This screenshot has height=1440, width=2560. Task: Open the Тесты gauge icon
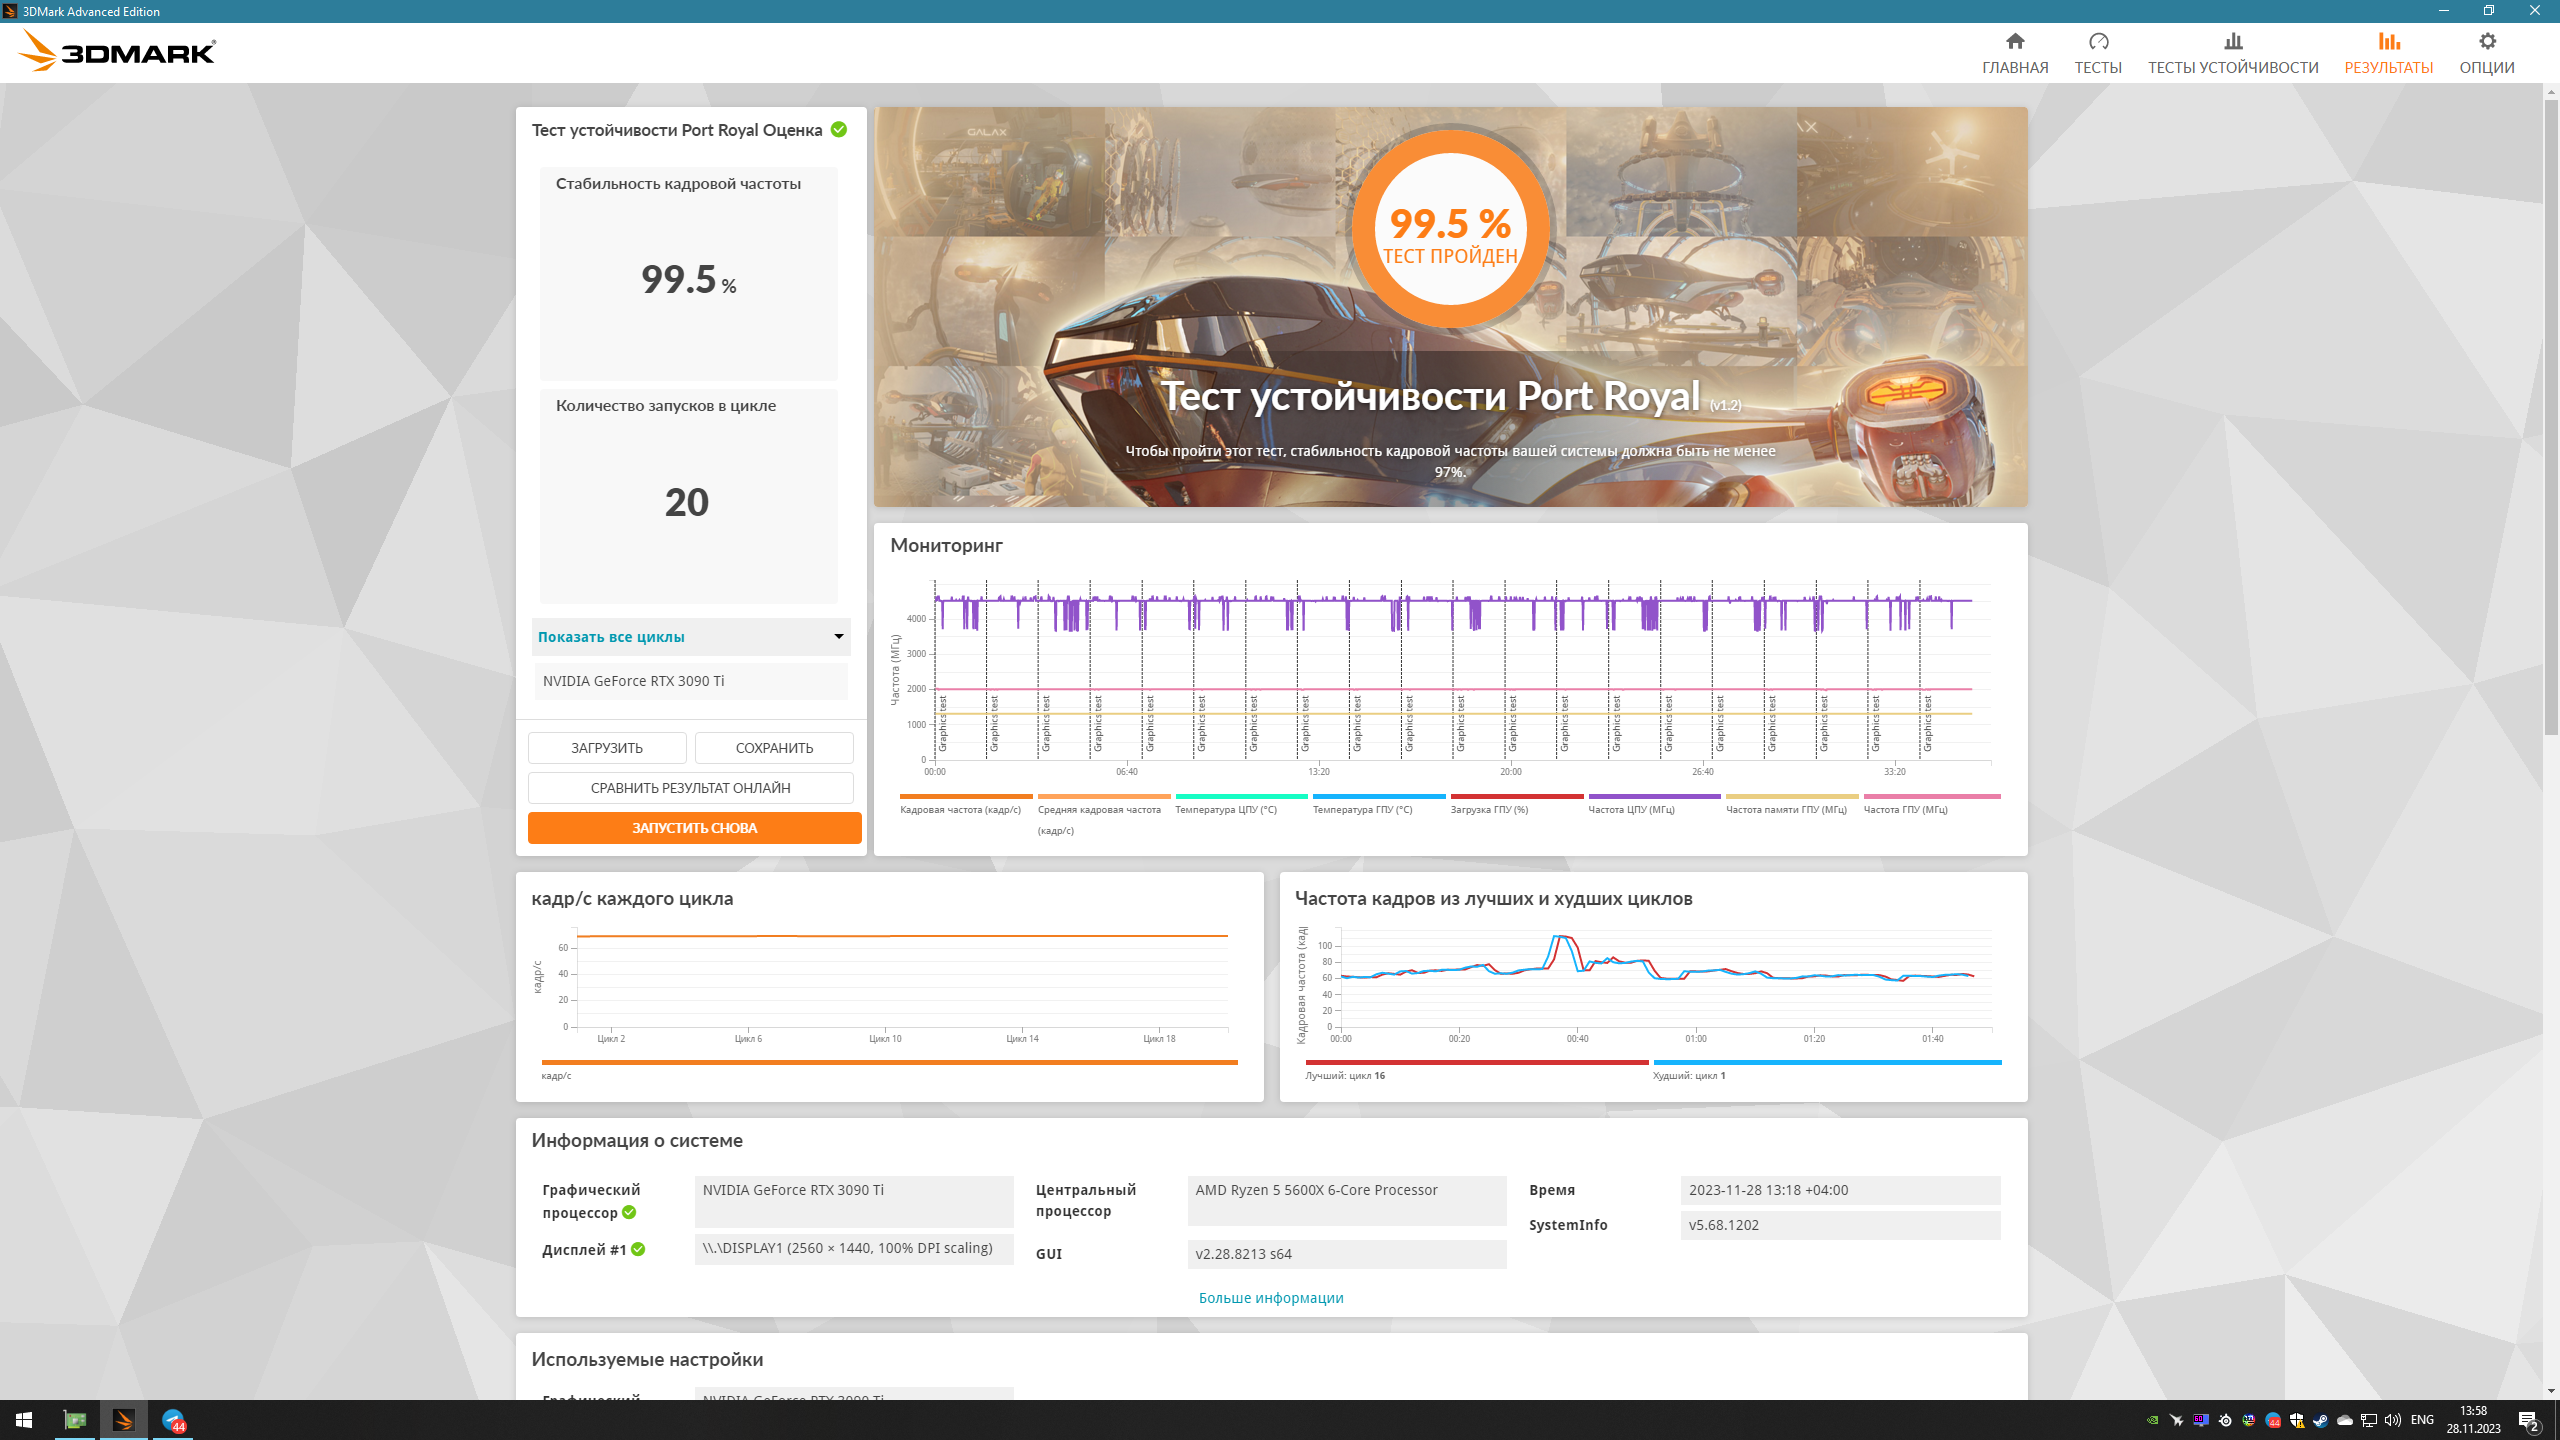(x=2098, y=41)
